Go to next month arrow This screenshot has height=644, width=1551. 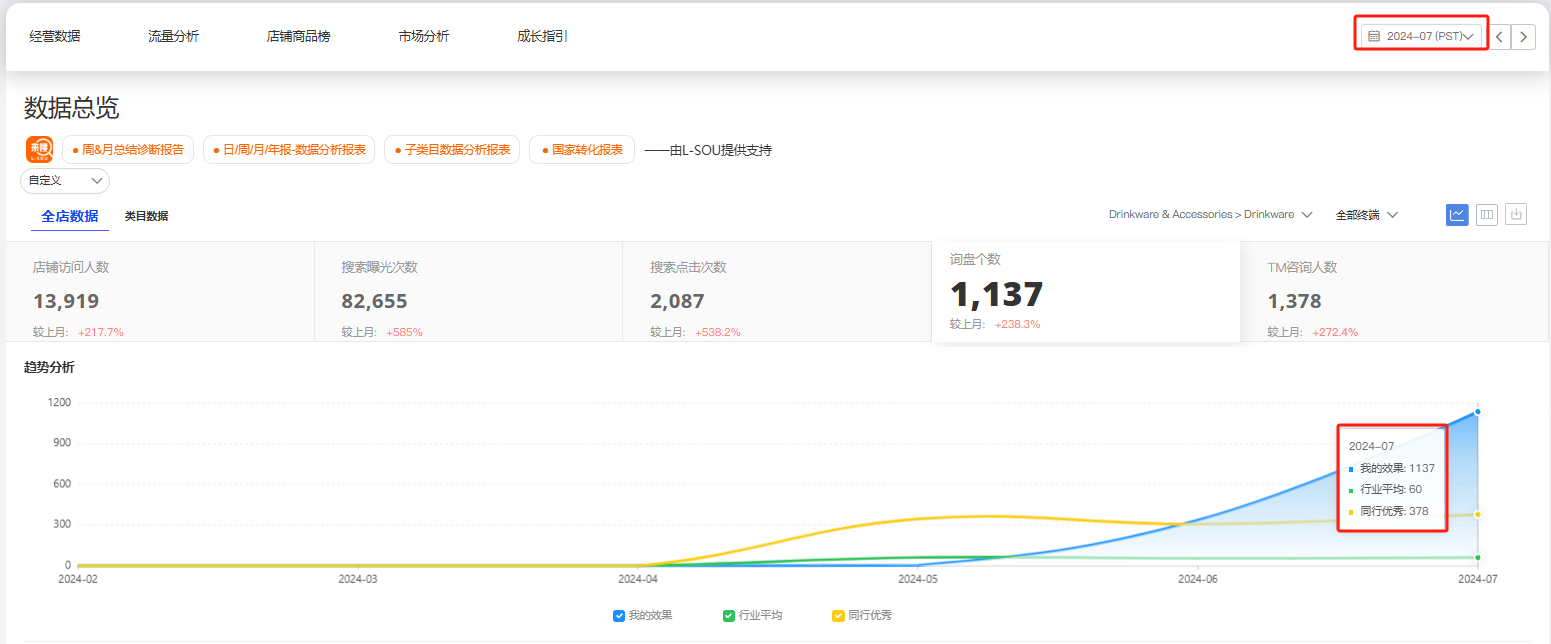(x=1523, y=37)
